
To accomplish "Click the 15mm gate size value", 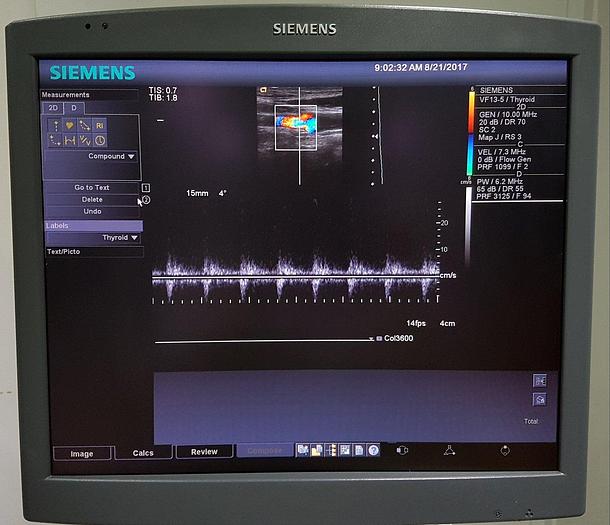I will [197, 193].
